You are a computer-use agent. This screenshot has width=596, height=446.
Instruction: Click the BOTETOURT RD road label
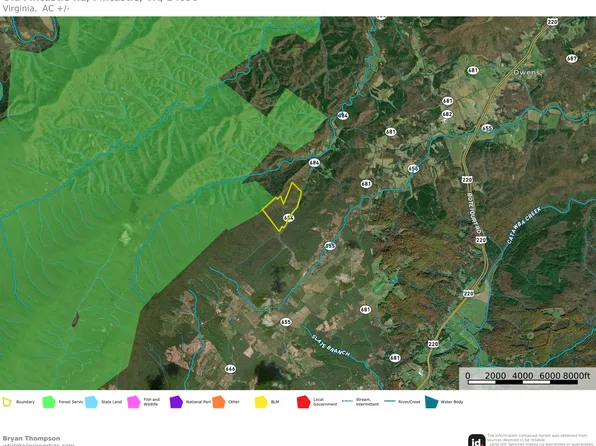tap(474, 213)
